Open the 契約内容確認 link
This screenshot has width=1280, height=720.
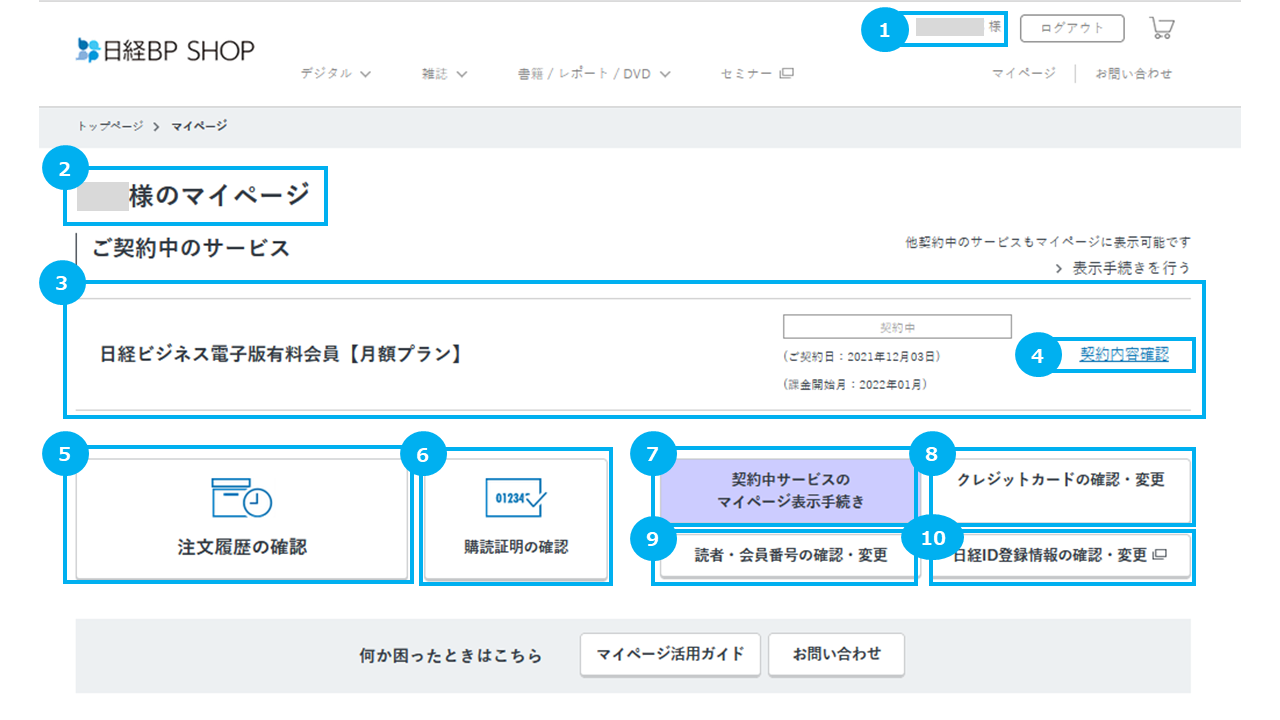pyautogui.click(x=1124, y=354)
